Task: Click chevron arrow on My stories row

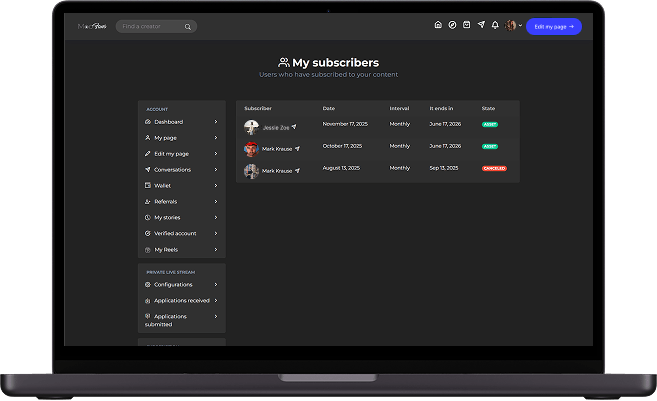Action: (216, 217)
